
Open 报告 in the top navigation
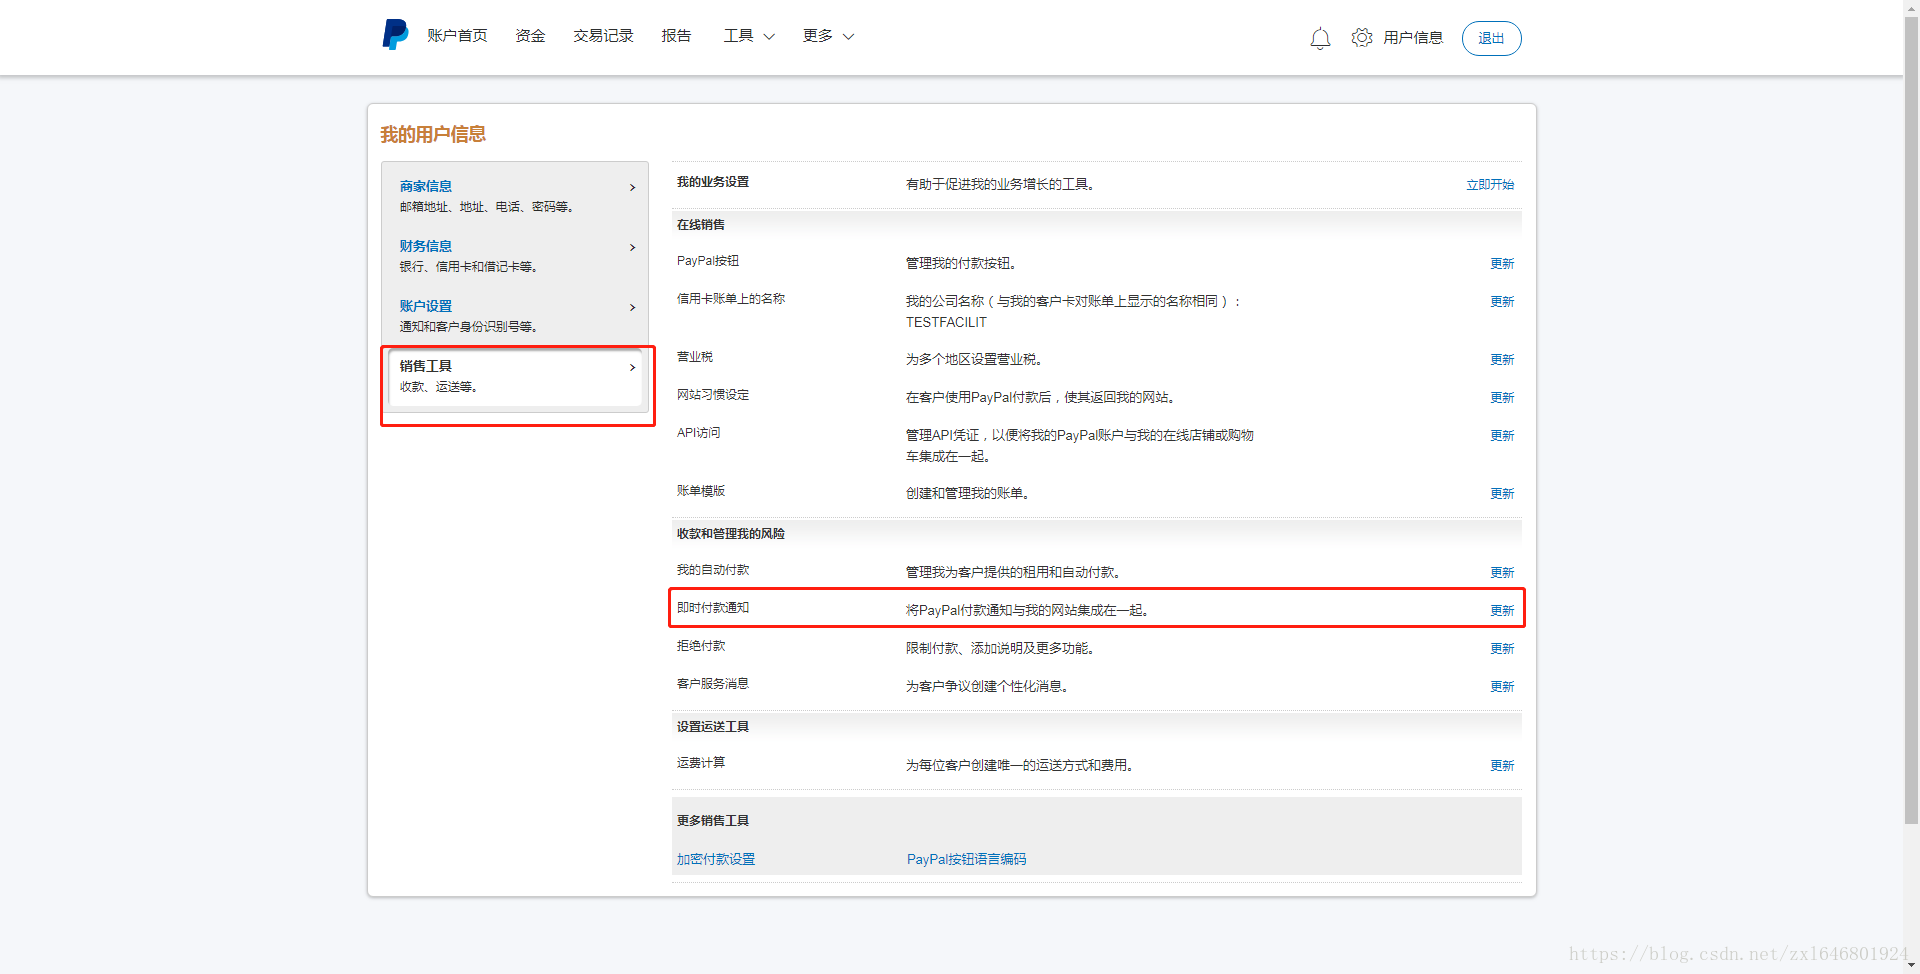point(676,35)
